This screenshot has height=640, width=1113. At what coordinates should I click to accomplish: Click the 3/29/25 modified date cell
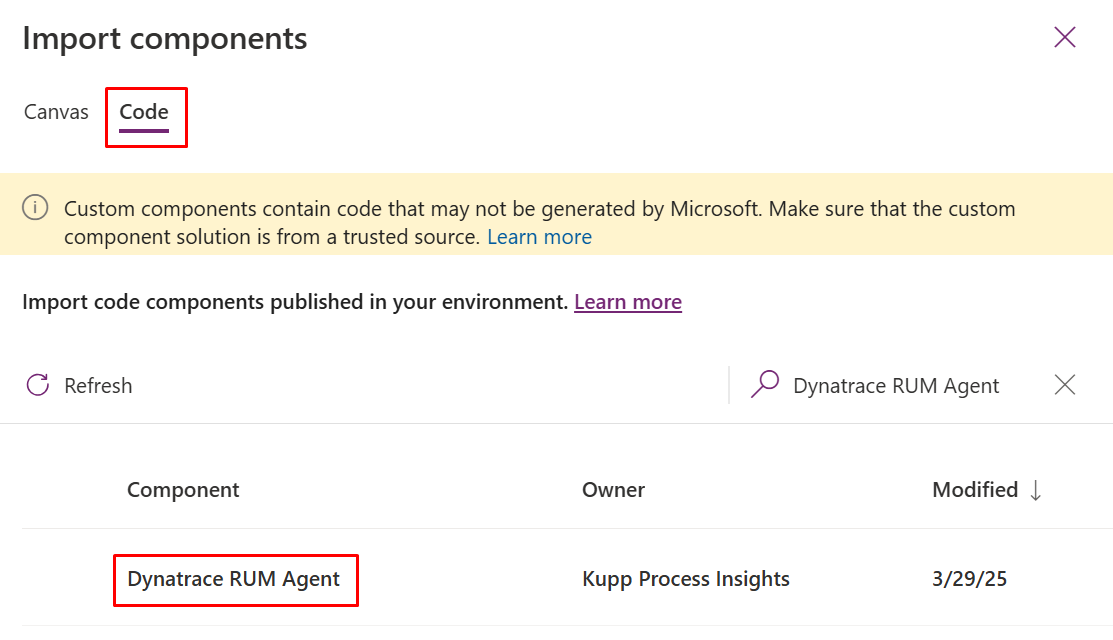coord(969,579)
